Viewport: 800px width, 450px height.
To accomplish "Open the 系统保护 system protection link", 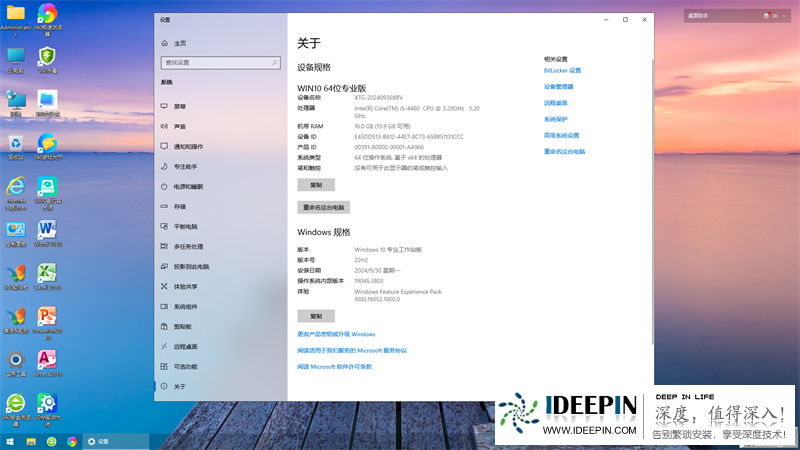I will (x=556, y=119).
